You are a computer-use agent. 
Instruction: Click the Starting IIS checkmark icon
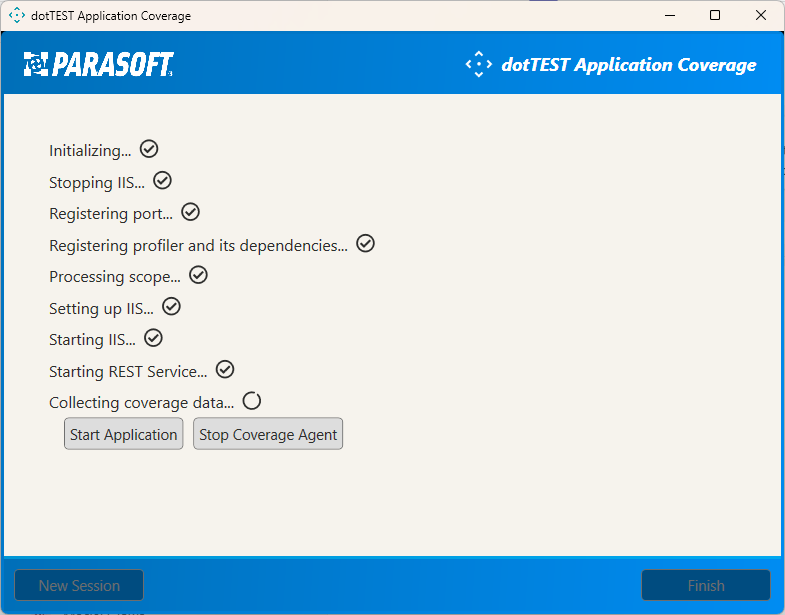click(153, 339)
